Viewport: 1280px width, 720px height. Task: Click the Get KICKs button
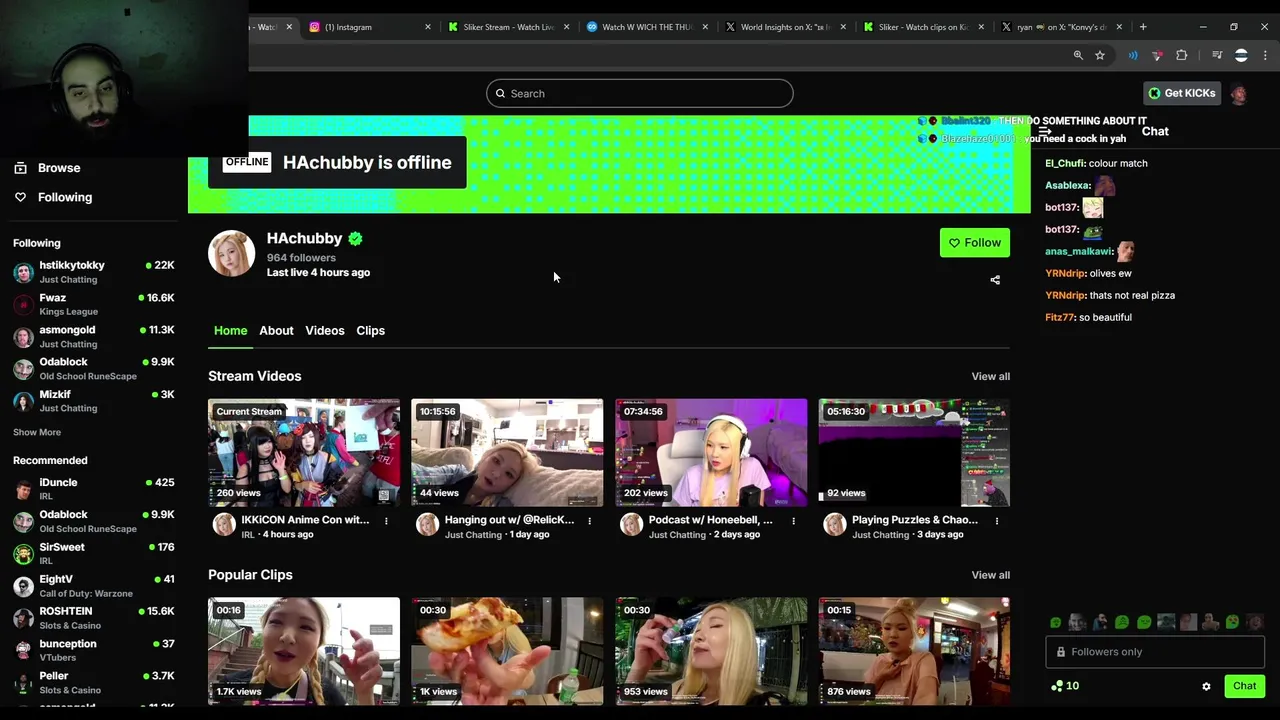tap(1182, 93)
